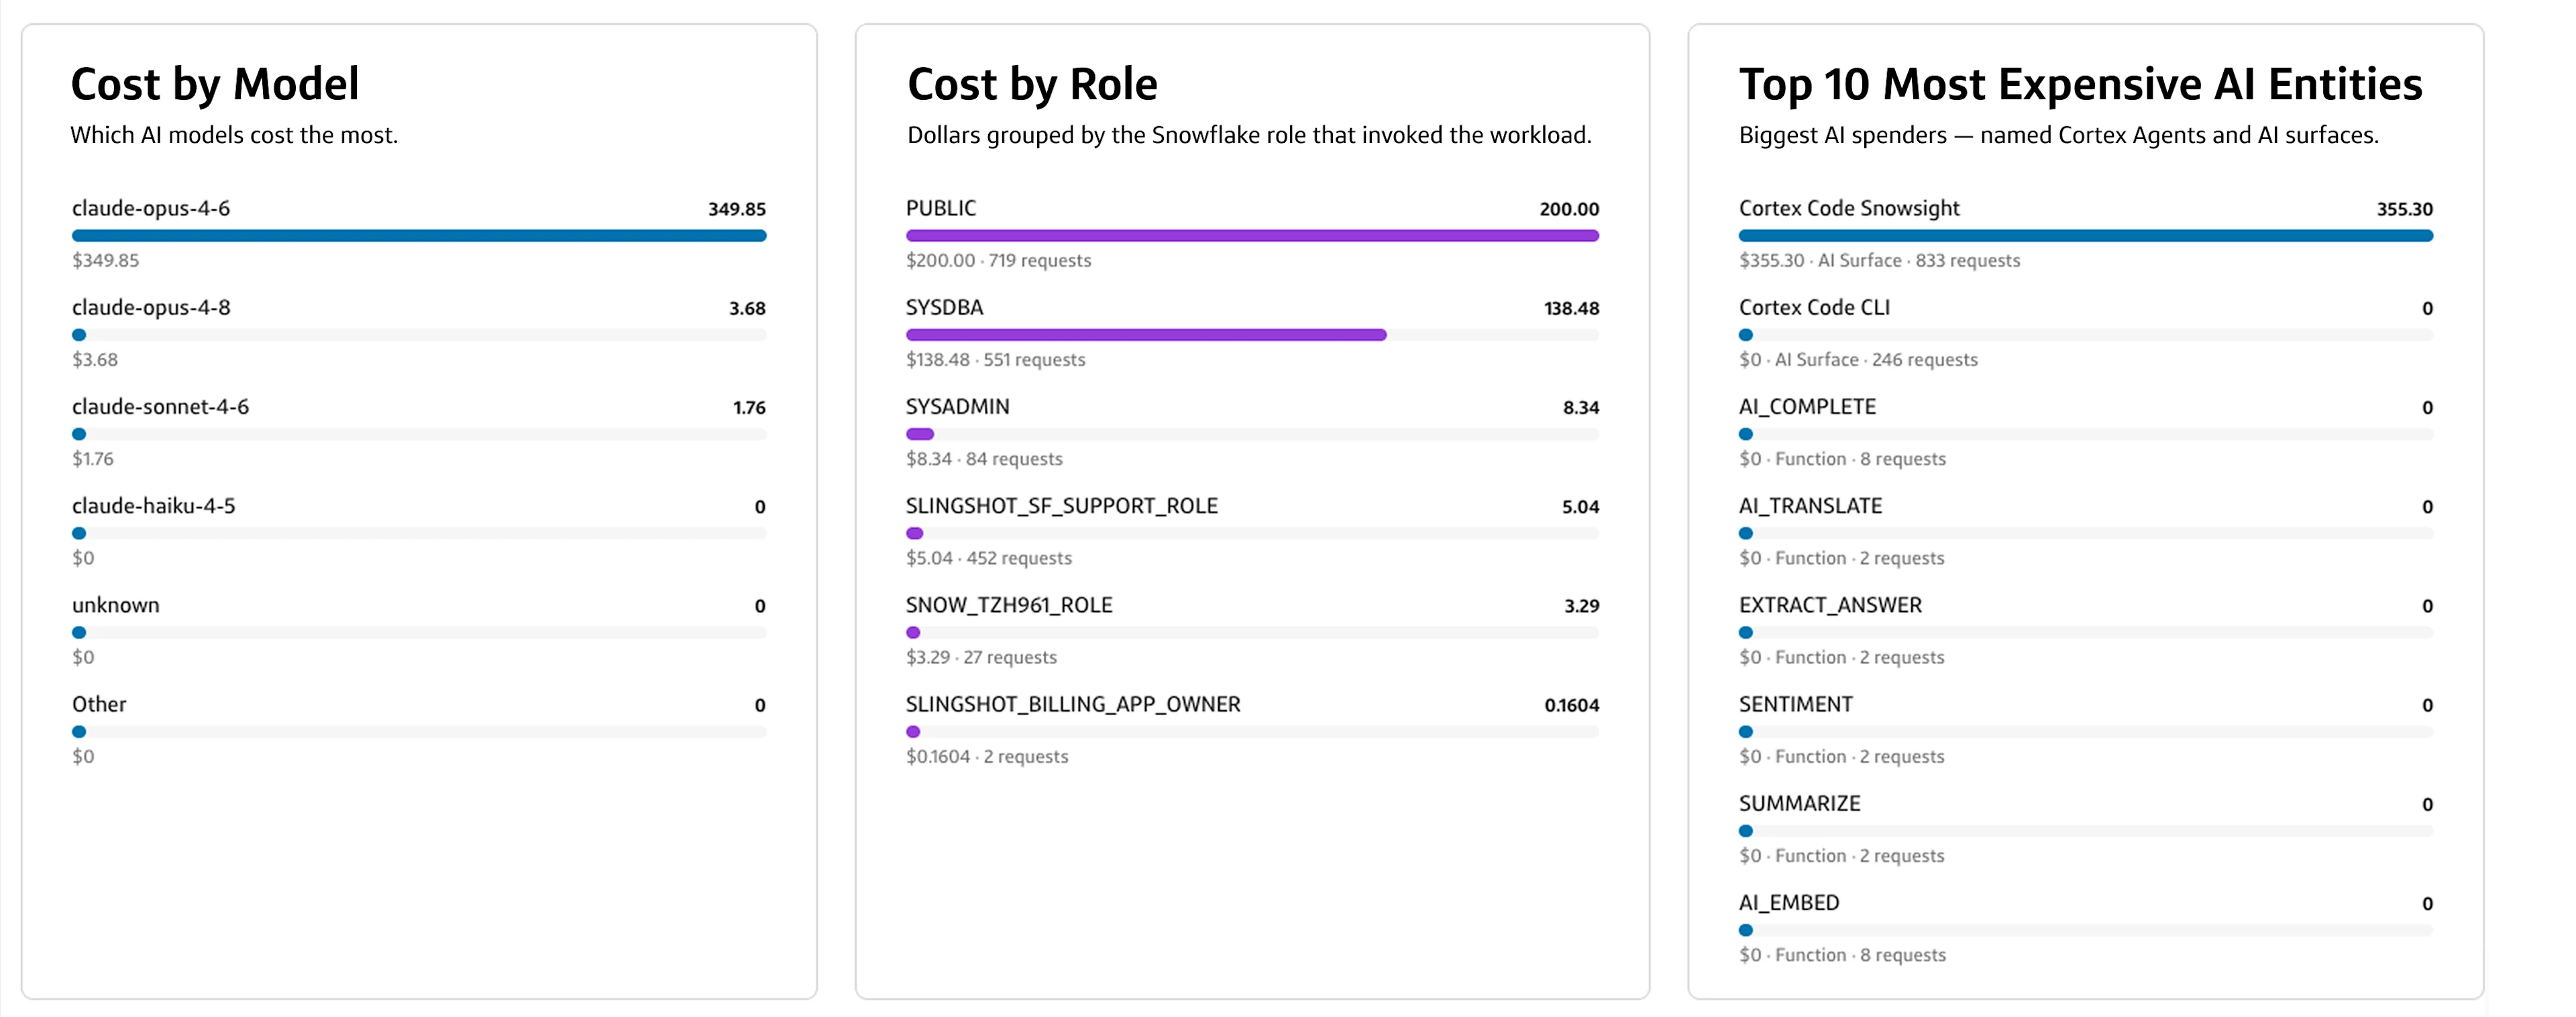Select the EXTRACT_ANSWER entity
The width and height of the screenshot is (2576, 1017).
click(x=1830, y=605)
